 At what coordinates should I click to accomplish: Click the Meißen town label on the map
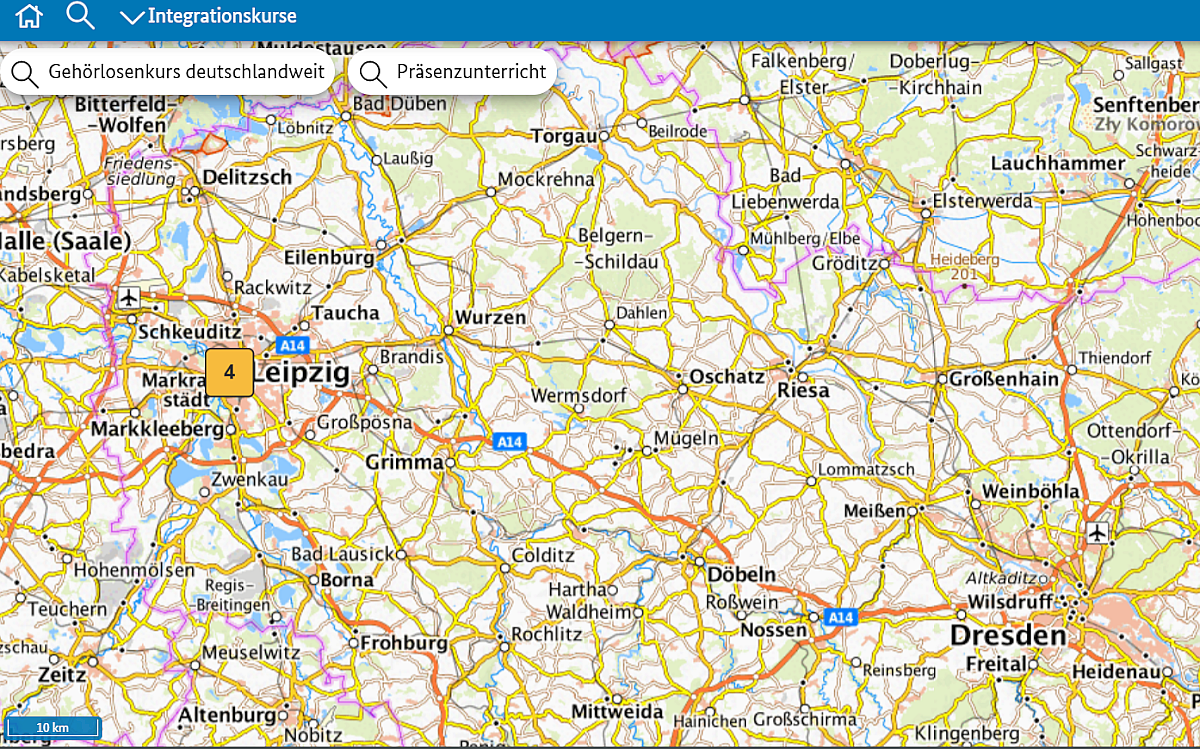tap(874, 511)
